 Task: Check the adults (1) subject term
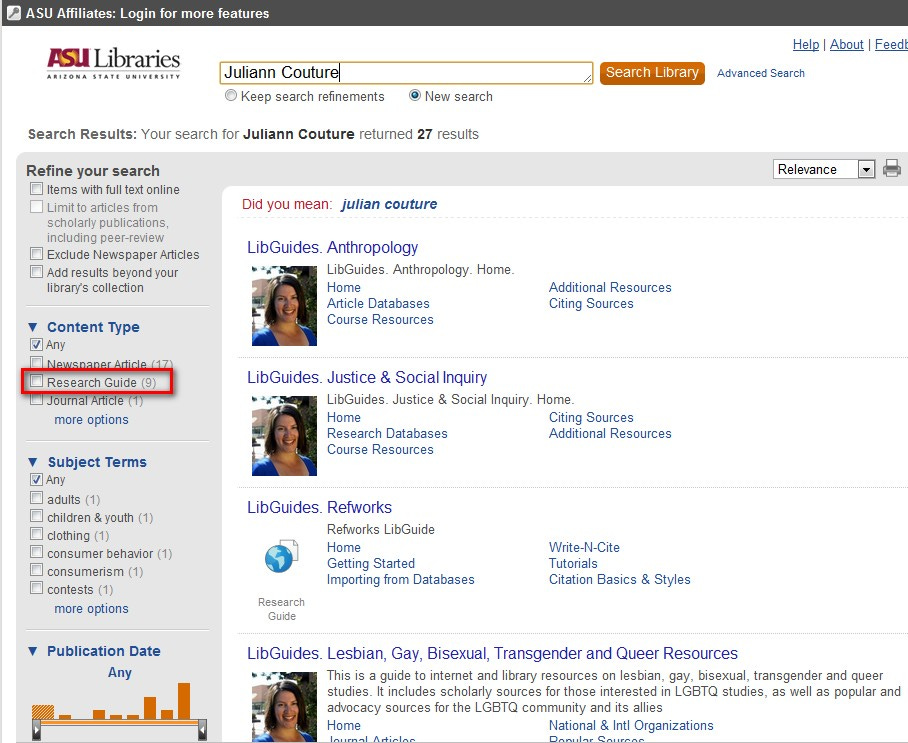pos(36,498)
